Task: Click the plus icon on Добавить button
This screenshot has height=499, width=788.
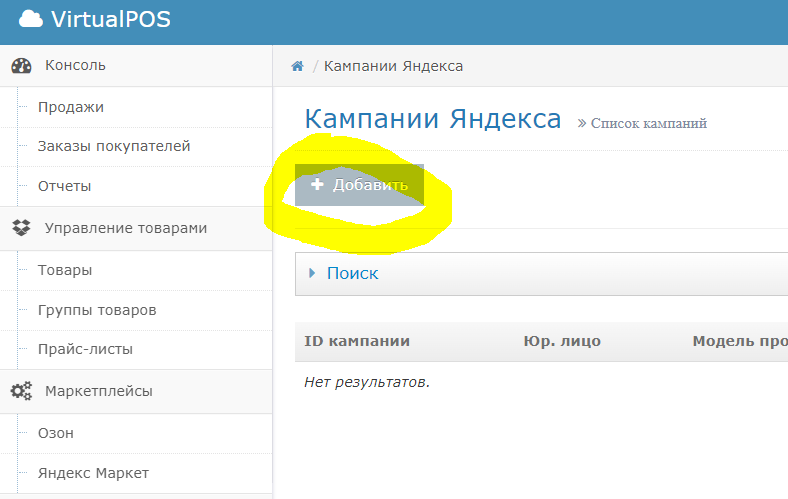Action: pos(317,184)
